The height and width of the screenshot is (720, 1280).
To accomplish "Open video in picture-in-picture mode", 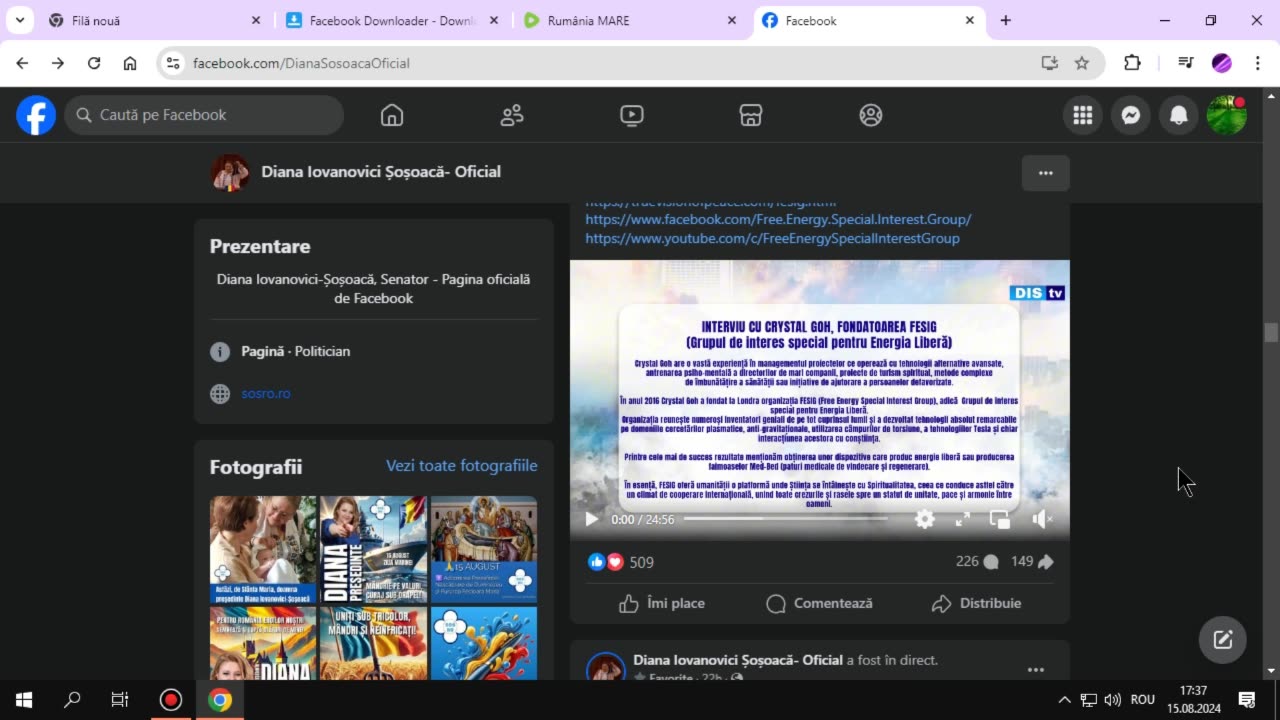I will 999,519.
